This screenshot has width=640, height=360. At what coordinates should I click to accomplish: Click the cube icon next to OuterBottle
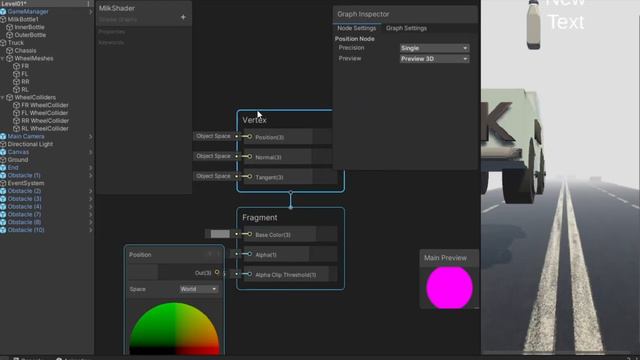[10, 35]
